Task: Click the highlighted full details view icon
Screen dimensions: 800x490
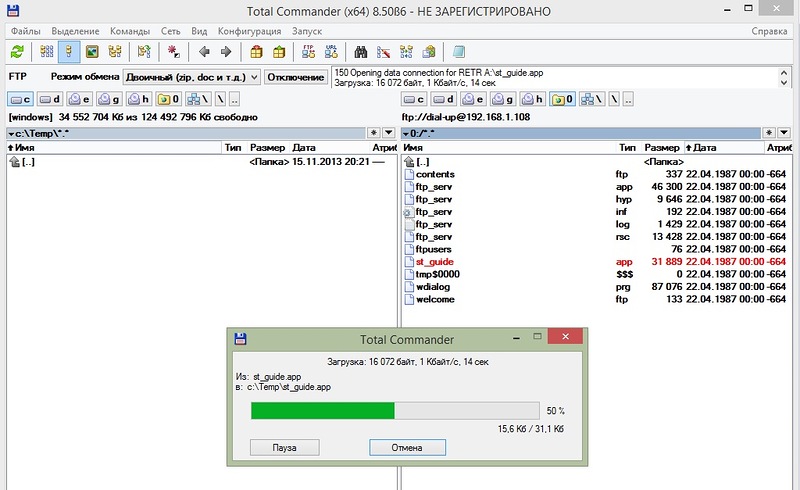Action: pos(69,52)
